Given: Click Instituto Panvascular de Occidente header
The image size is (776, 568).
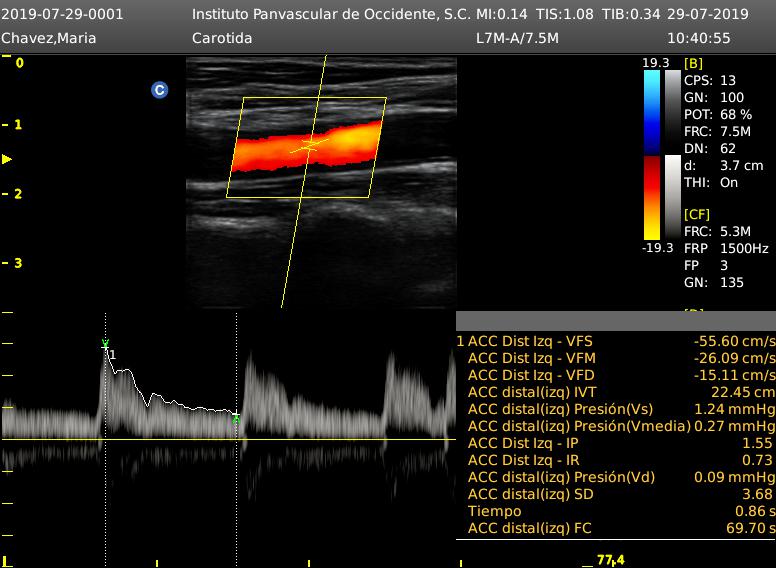Looking at the screenshot, I should (331, 14).
